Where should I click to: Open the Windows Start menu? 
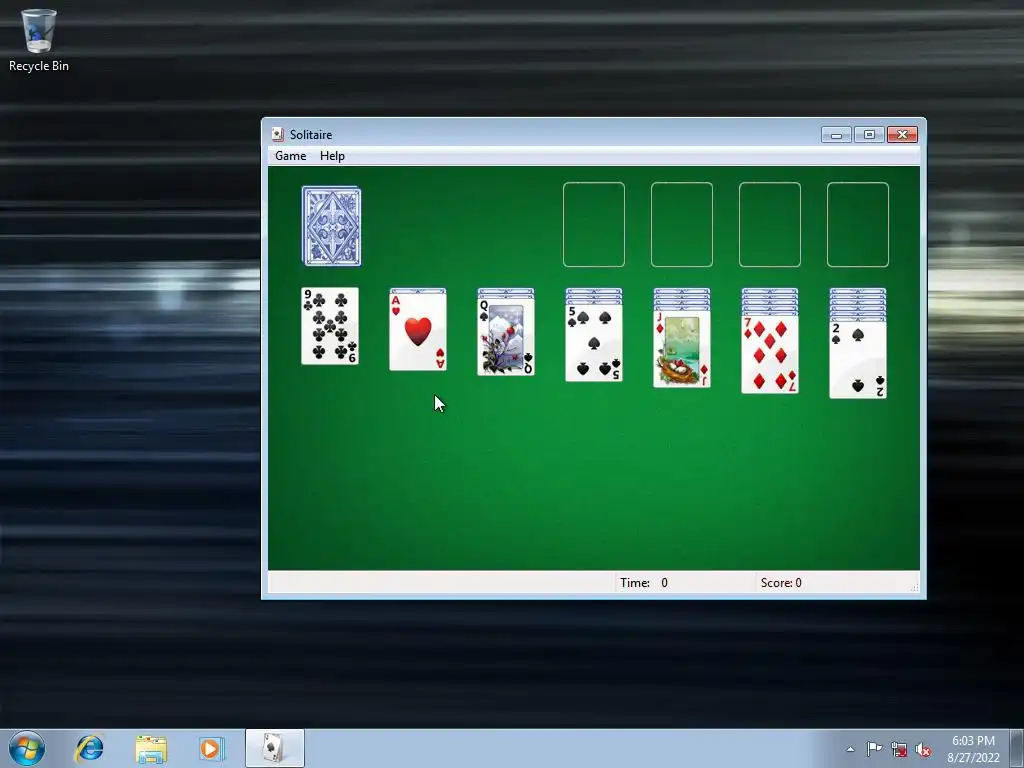point(27,748)
